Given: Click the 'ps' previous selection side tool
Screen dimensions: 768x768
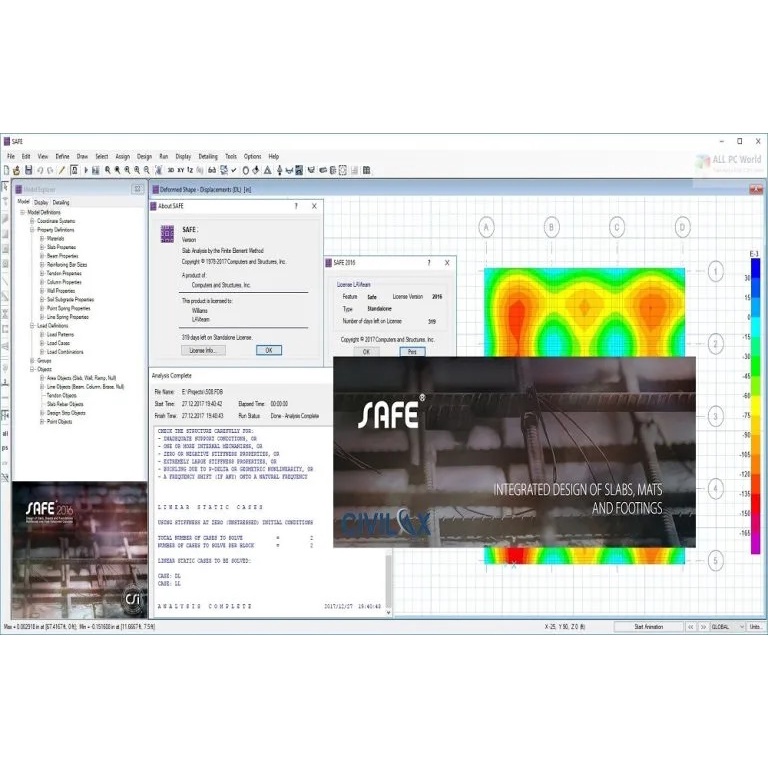Looking at the screenshot, I should coord(5,448).
